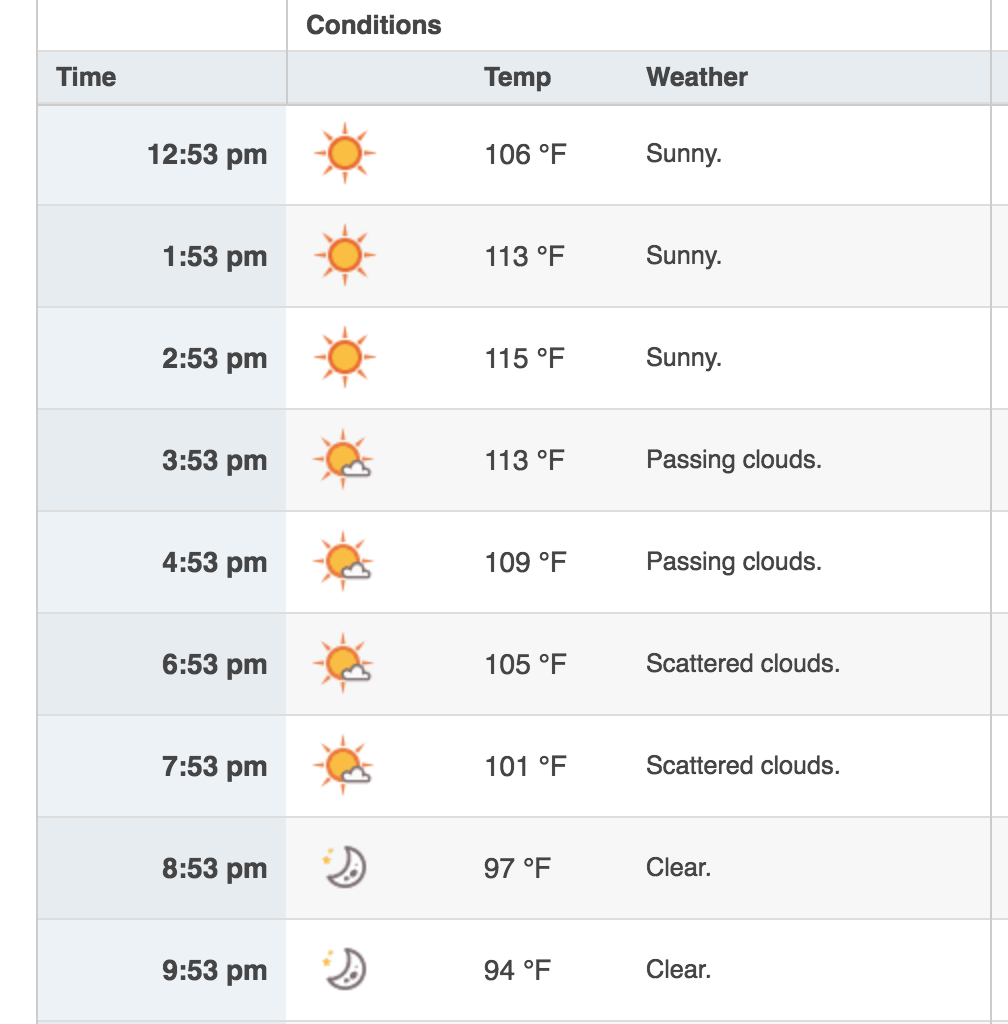Click the passing clouds icon at 3:53 pm
This screenshot has height=1024, width=1008.
tap(343, 459)
